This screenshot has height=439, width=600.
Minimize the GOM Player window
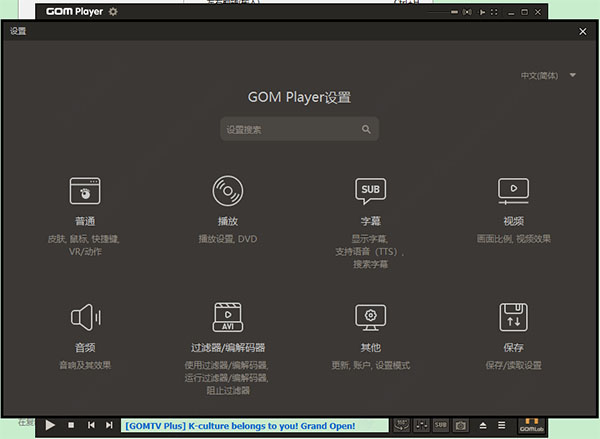[511, 13]
